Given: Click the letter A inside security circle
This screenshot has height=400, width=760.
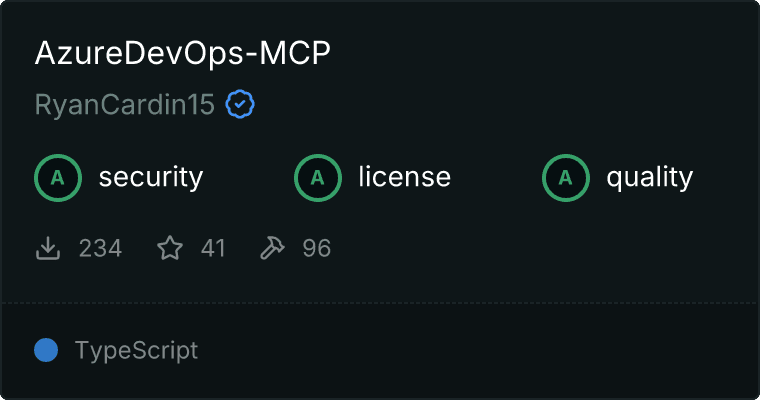Looking at the screenshot, I should click(x=58, y=178).
